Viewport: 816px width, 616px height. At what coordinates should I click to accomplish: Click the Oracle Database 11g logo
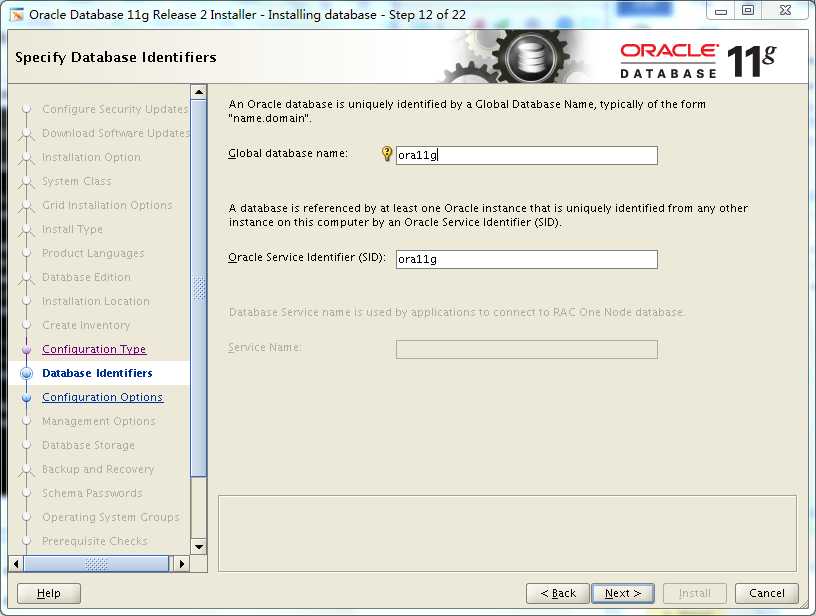(698, 61)
